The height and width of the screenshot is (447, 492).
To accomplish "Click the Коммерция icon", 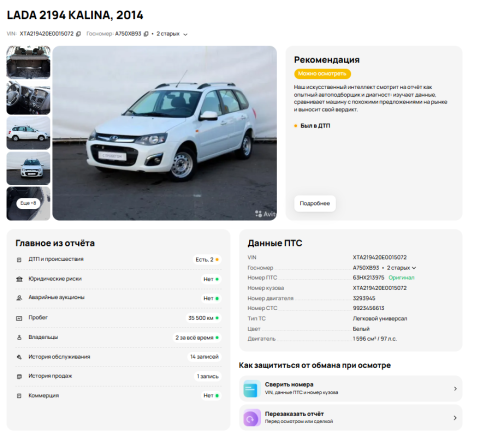I will pyautogui.click(x=19, y=396).
